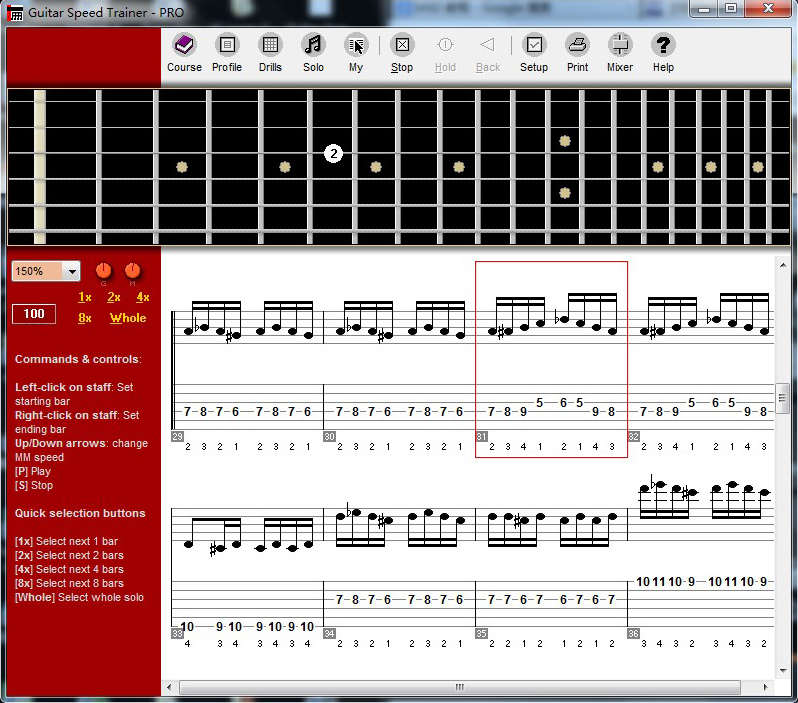Select next 1 bar with 1x
Screen dimensions: 798x703
(x=84, y=297)
